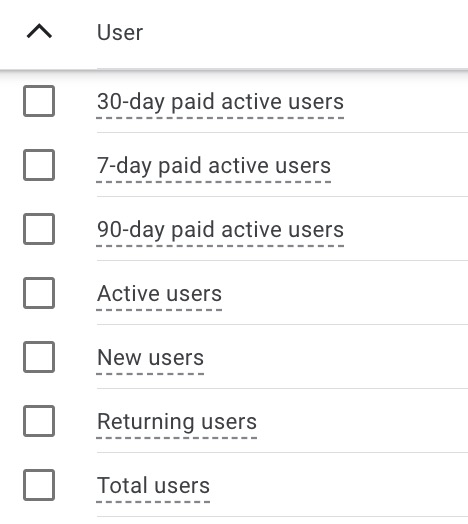Select the Active users checkbox

(39, 293)
